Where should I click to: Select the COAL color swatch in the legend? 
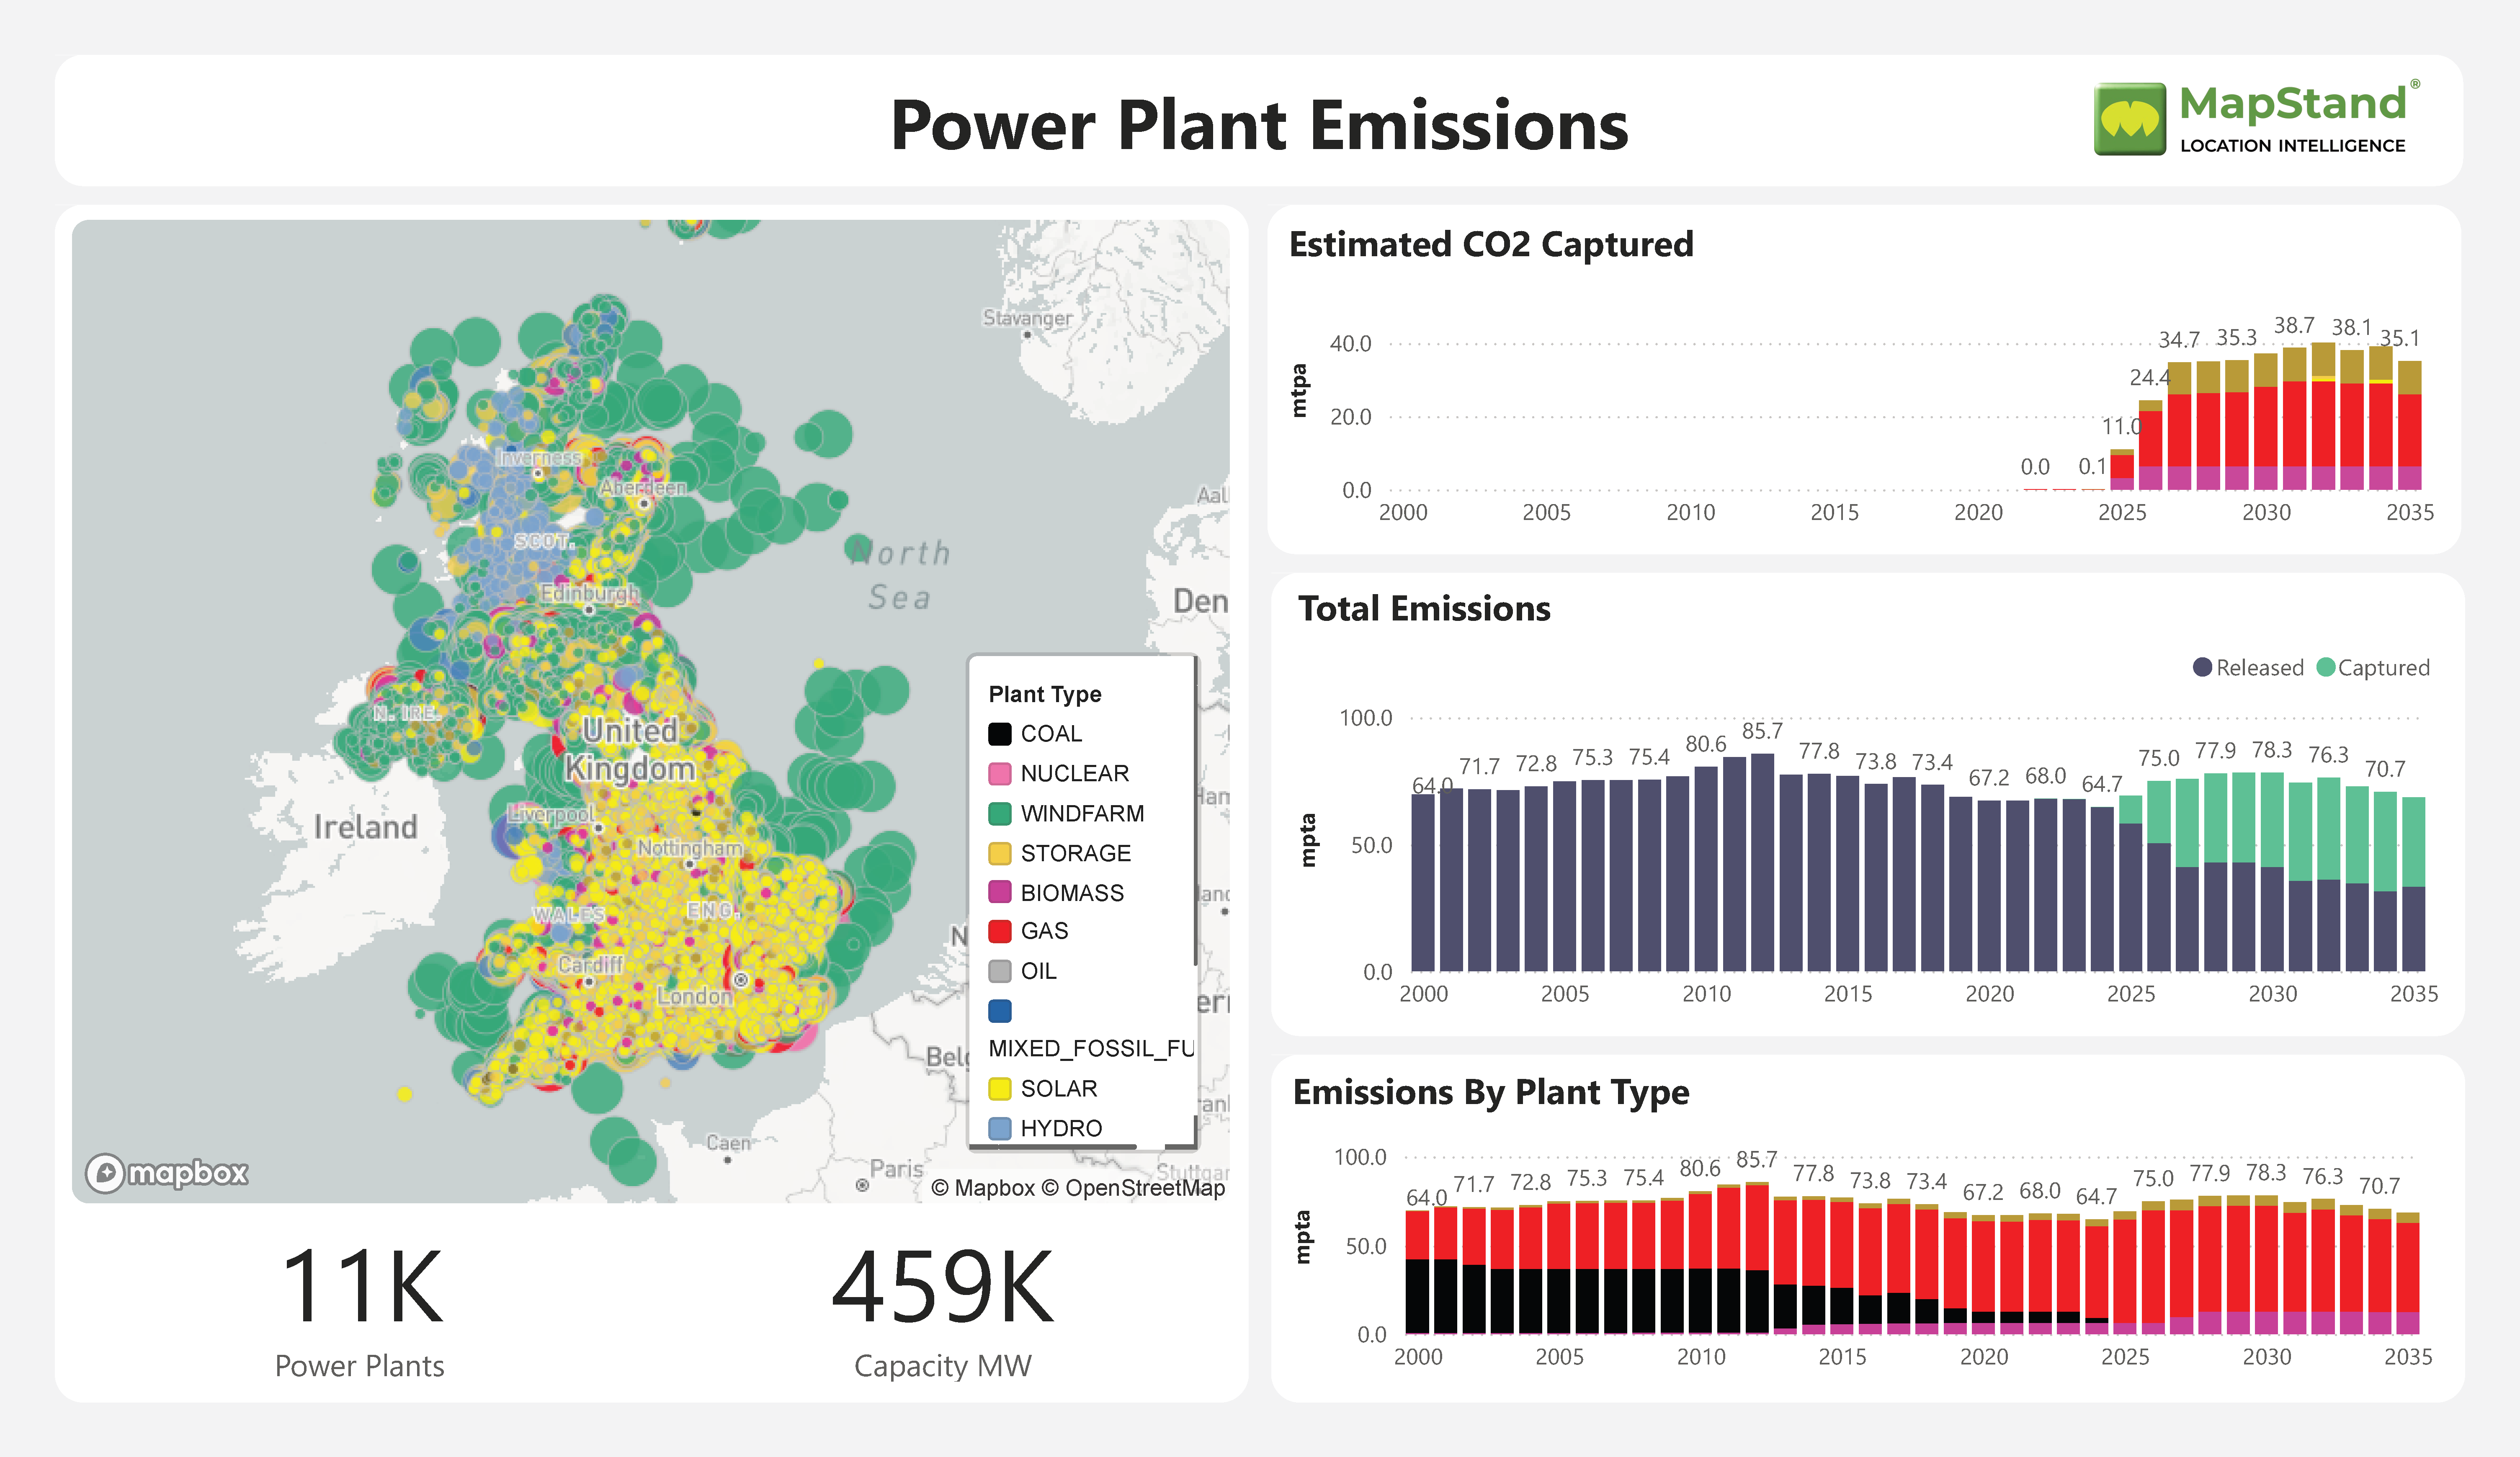tap(999, 734)
